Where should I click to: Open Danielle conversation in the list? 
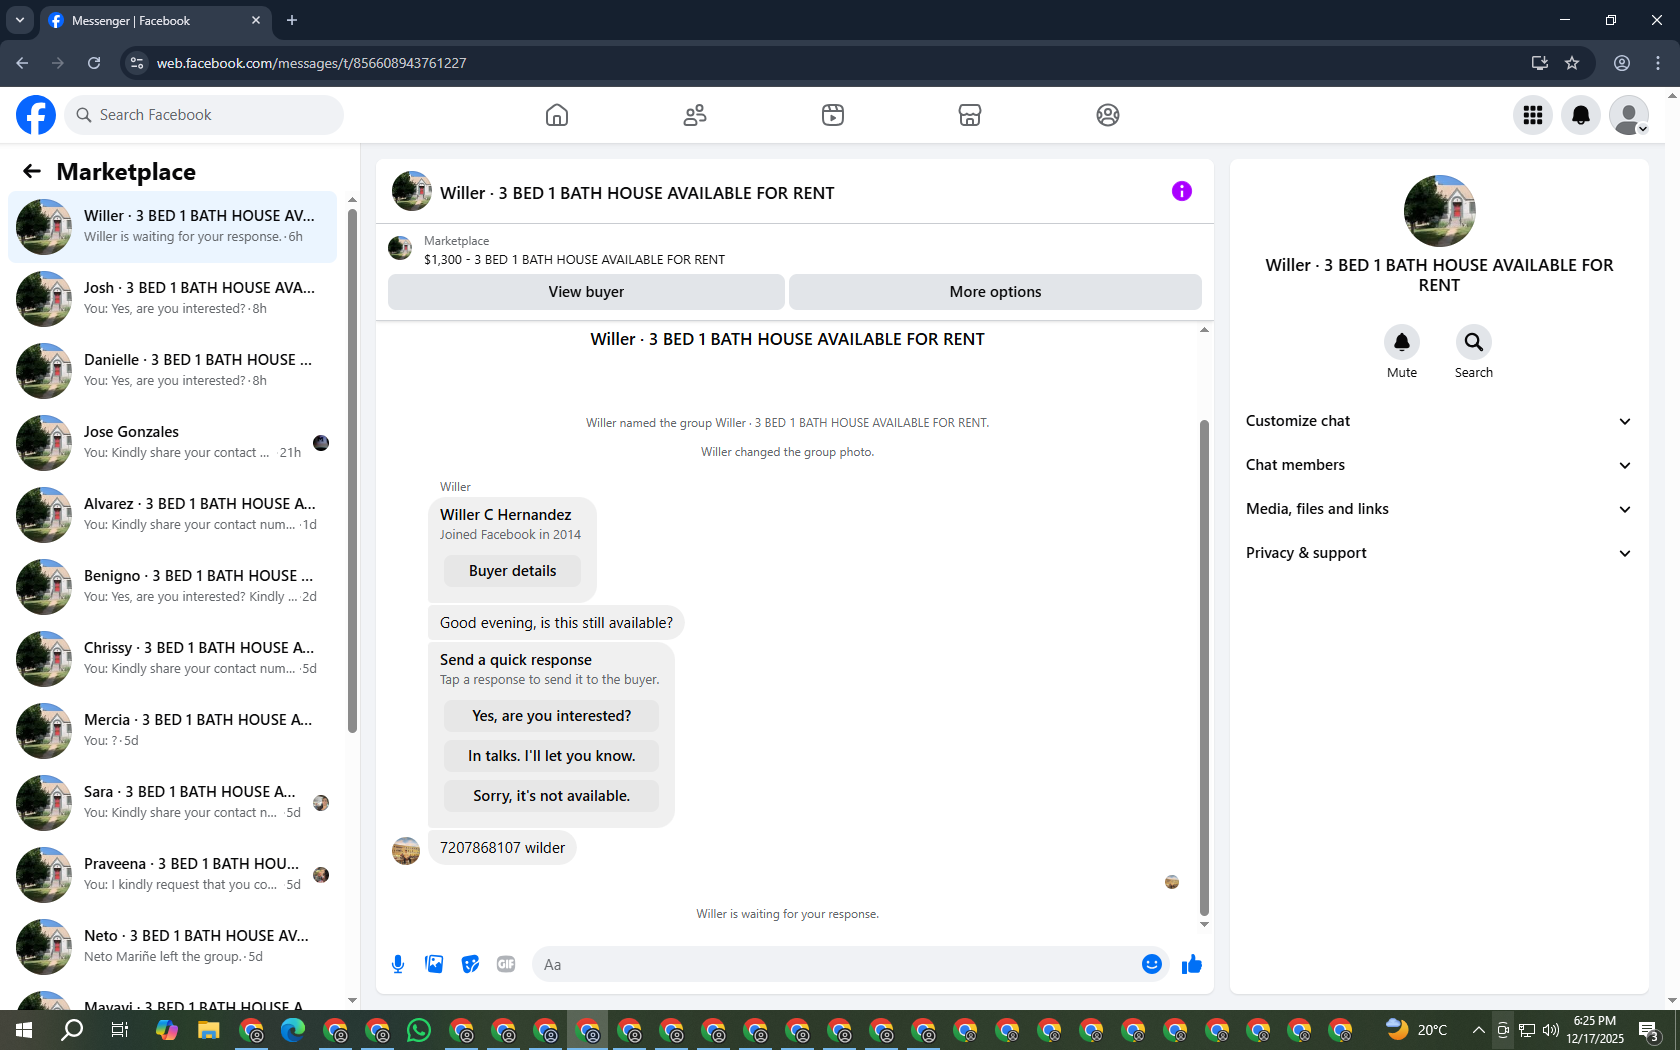[172, 371]
